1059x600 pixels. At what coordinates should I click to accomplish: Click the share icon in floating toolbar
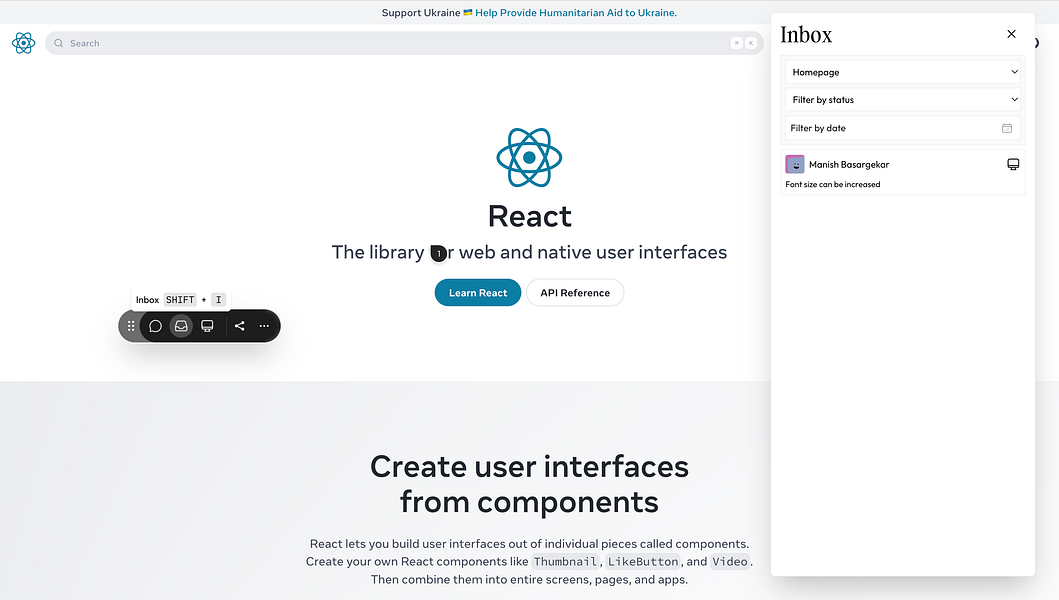tap(239, 326)
